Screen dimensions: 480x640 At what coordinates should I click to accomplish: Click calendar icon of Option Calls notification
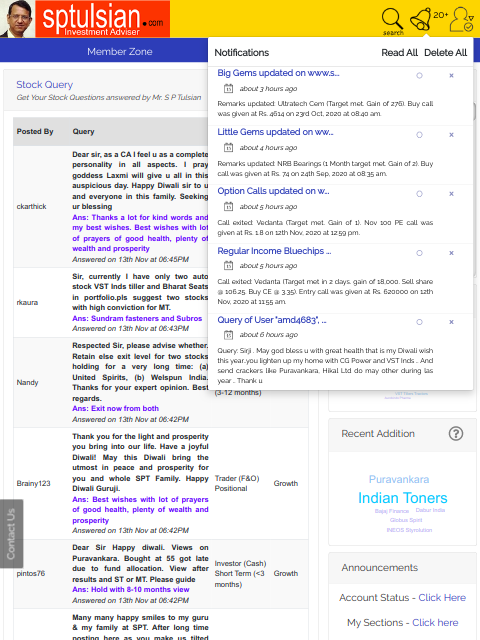click(229, 207)
